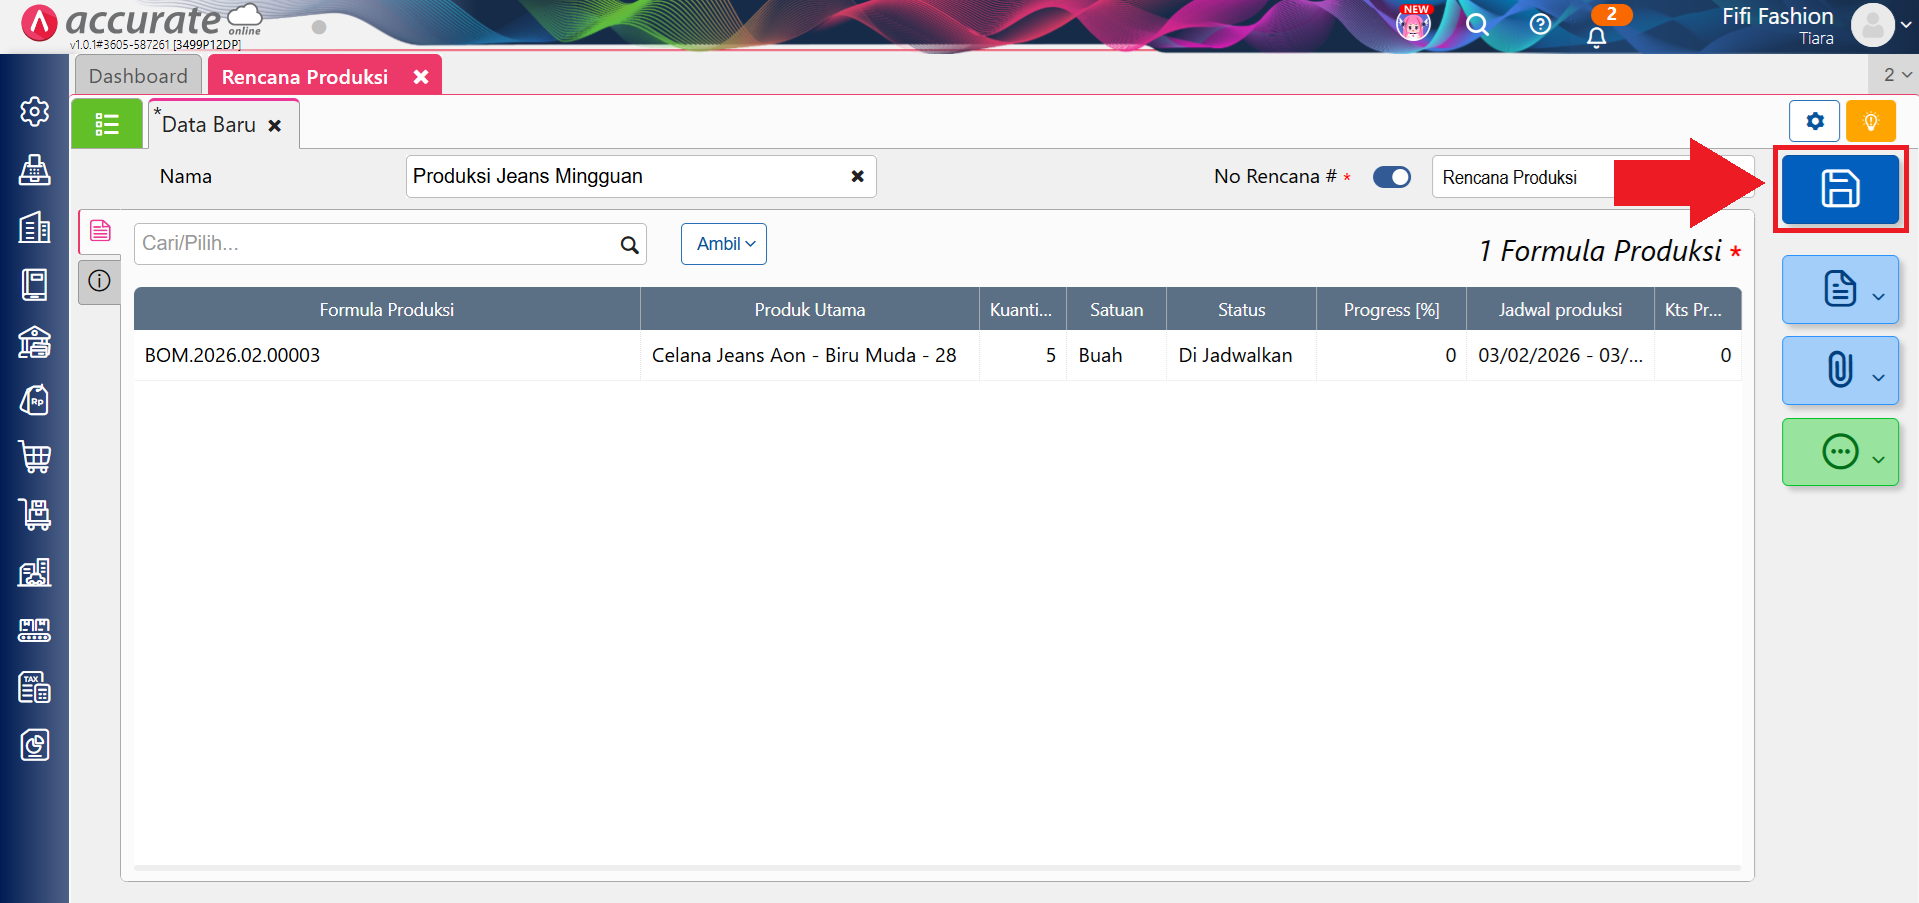
Task: Close the Rencana Produksi tab
Action: click(x=421, y=77)
